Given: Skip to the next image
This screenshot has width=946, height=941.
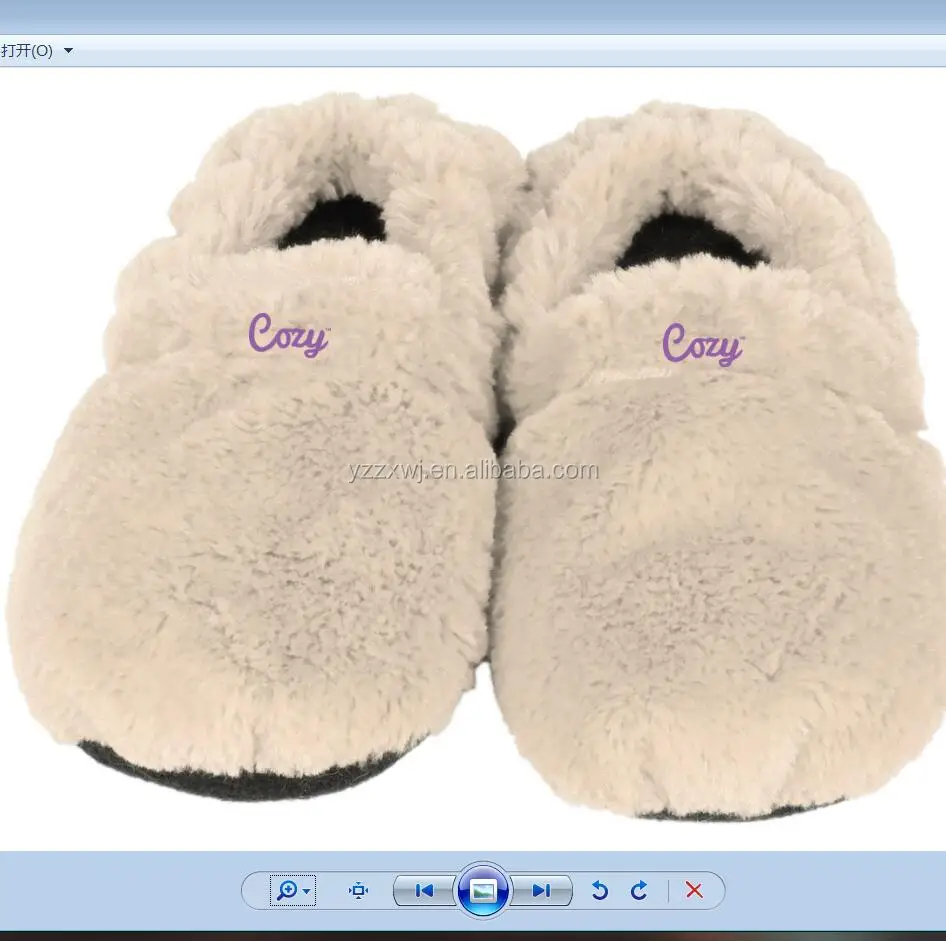Looking at the screenshot, I should point(541,890).
